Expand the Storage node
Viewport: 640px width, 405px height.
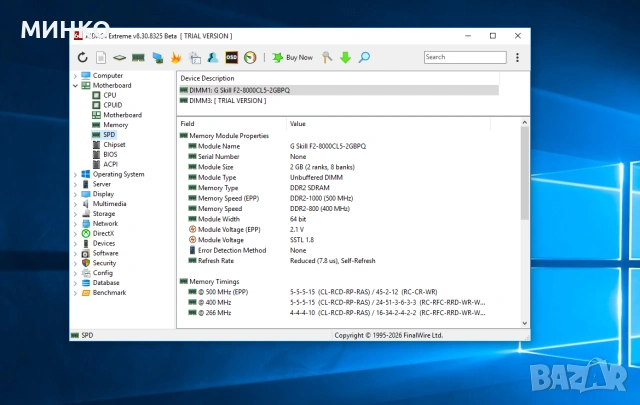tap(75, 214)
